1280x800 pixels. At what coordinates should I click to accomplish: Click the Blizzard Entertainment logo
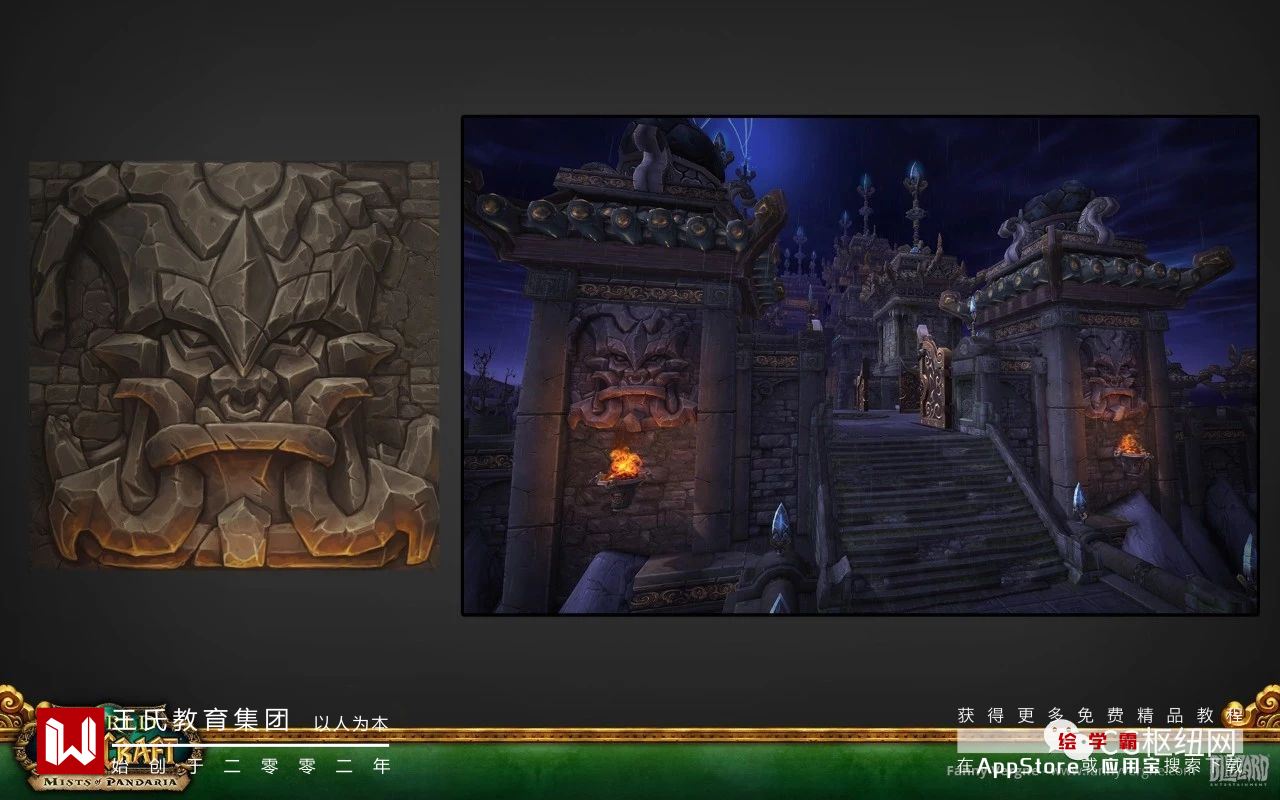[x=1239, y=772]
